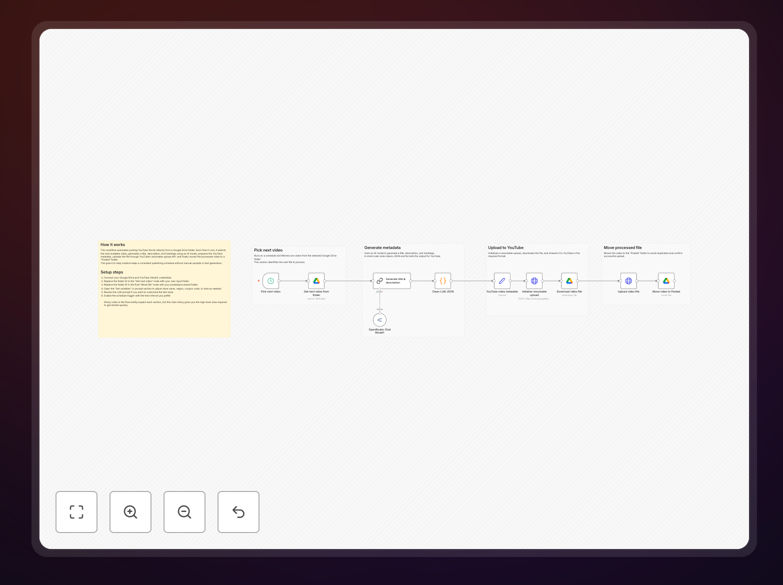Zoom in on the workflow canvas
The height and width of the screenshot is (585, 783).
130,512
